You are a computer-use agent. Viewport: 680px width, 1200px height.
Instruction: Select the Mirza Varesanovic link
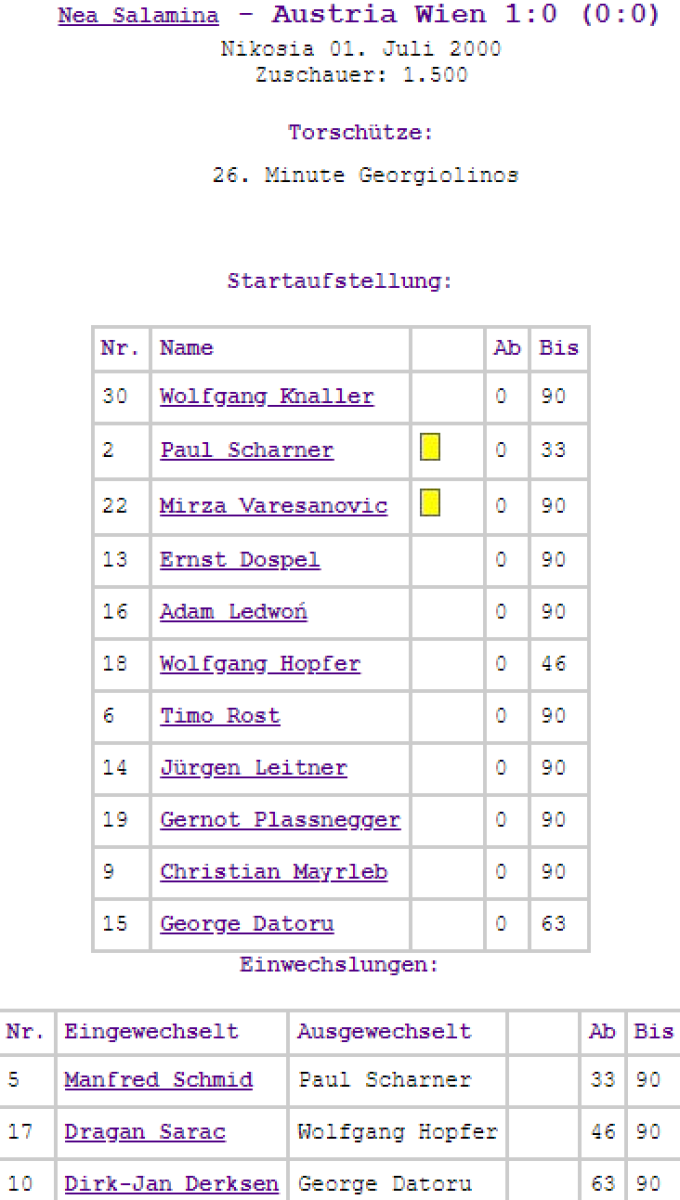click(x=273, y=506)
